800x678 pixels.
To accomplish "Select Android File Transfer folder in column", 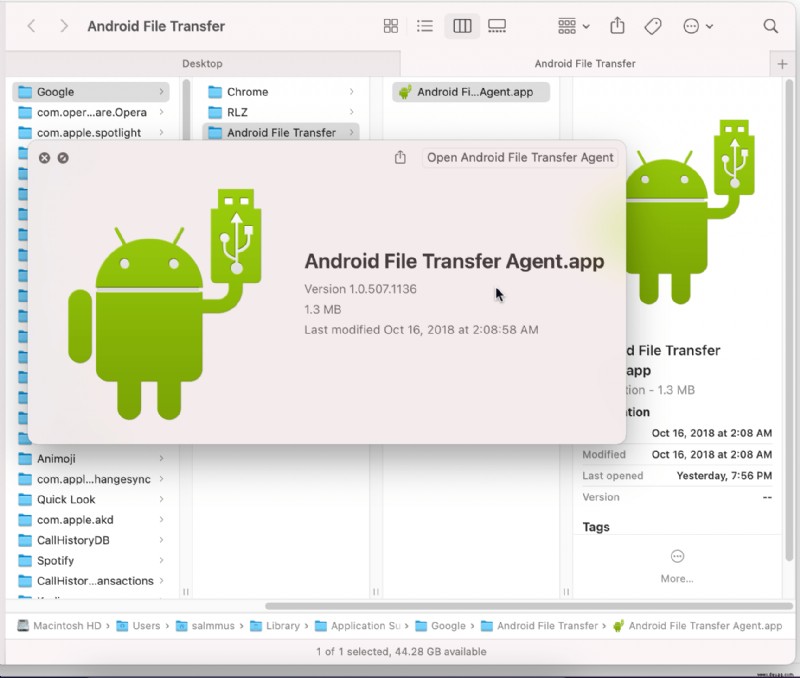I will [x=281, y=132].
